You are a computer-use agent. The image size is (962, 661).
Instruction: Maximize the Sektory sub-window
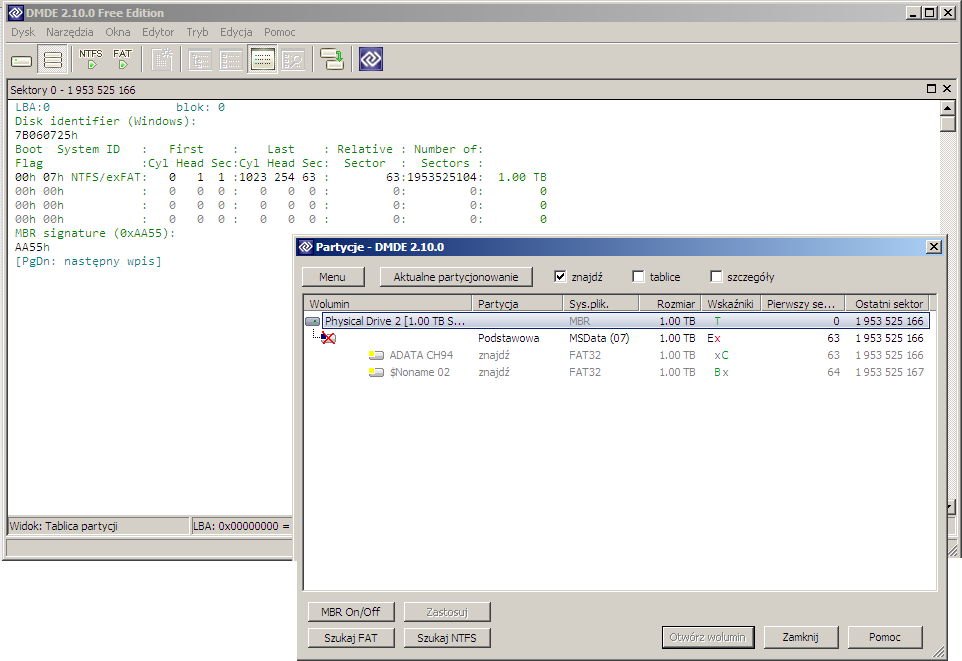[x=931, y=89]
